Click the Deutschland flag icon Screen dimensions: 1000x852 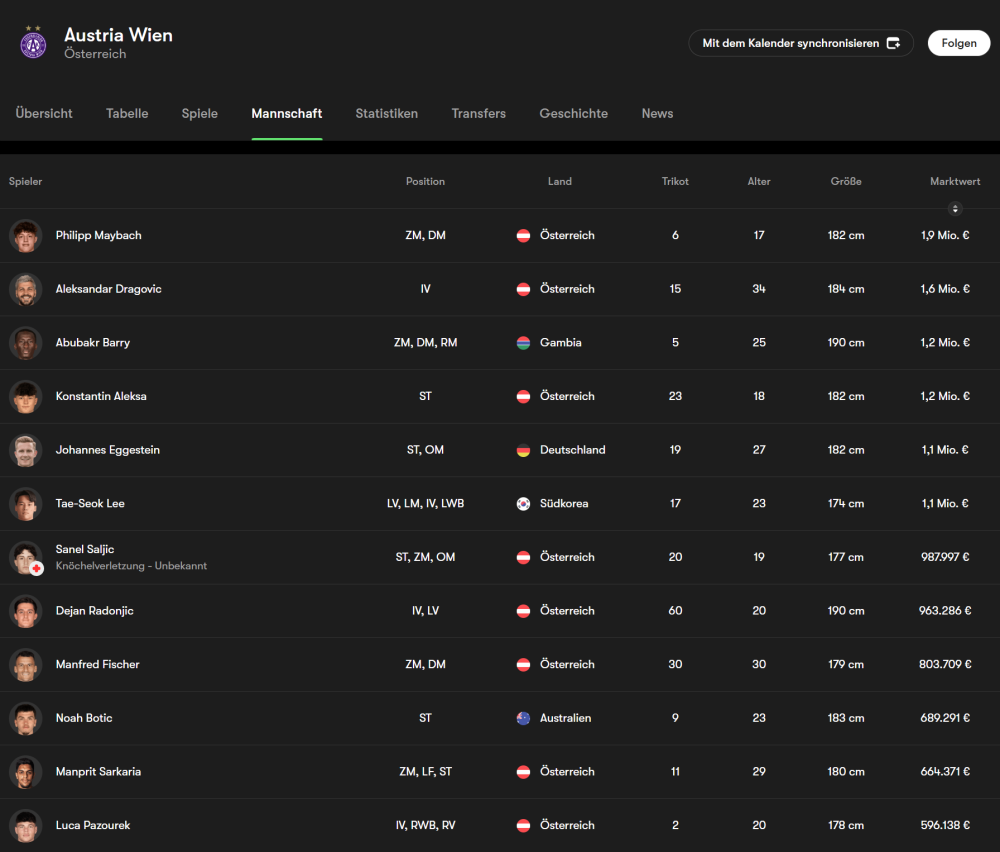(x=523, y=450)
